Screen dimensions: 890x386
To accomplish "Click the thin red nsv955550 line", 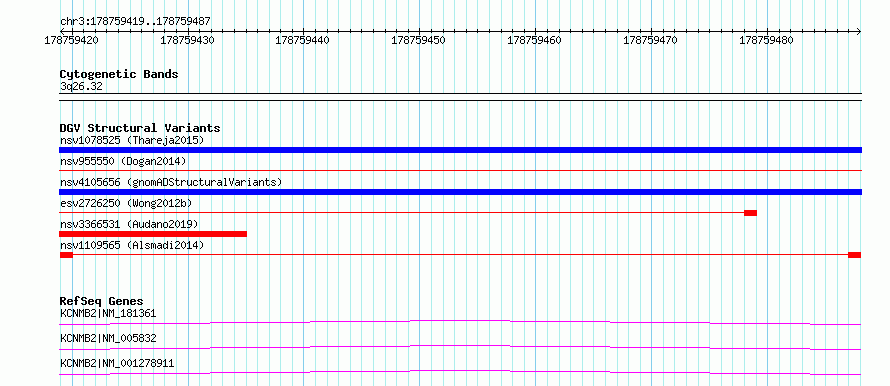I will click(x=460, y=170).
